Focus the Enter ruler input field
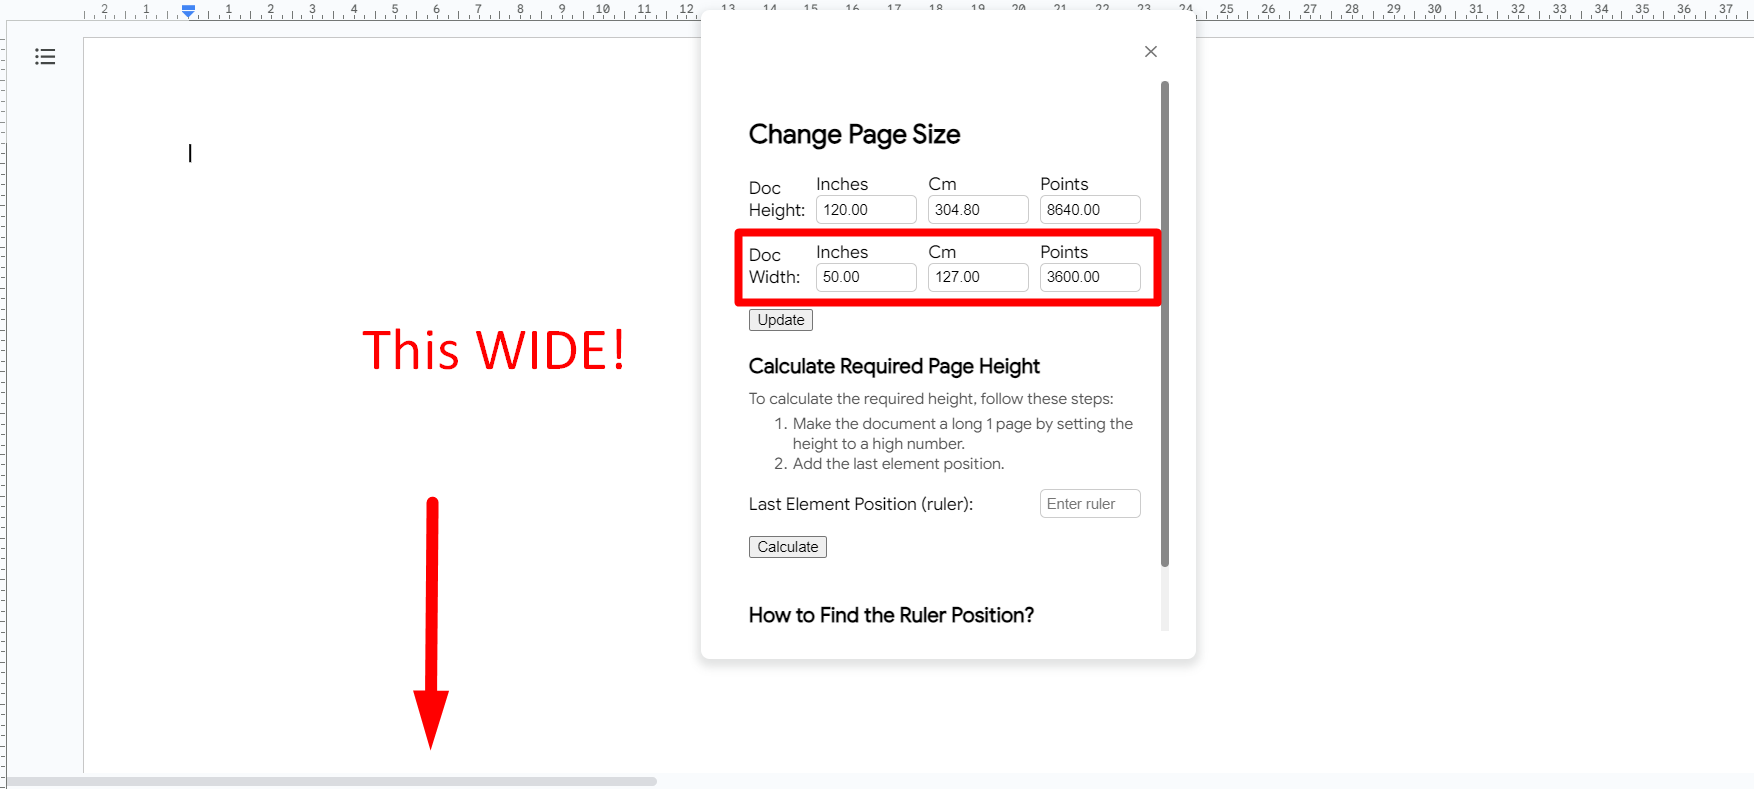Screen dimensions: 1754x789 point(1090,504)
